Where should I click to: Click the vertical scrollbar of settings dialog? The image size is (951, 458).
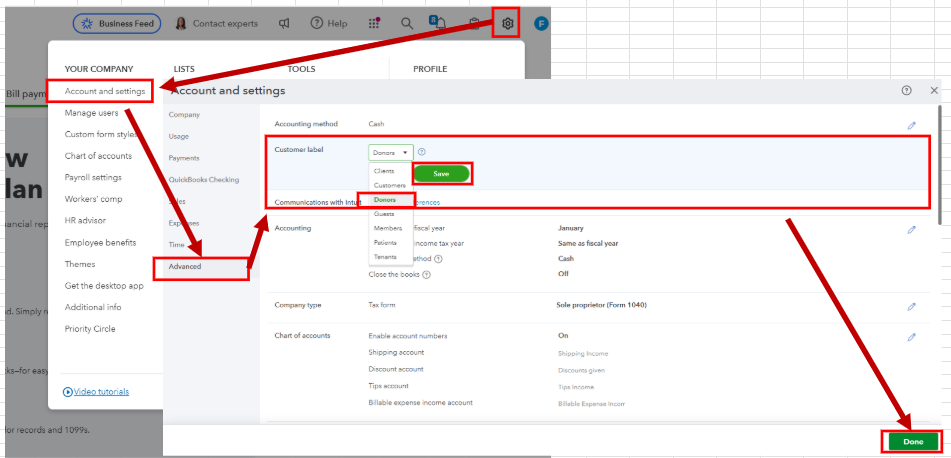point(940,165)
